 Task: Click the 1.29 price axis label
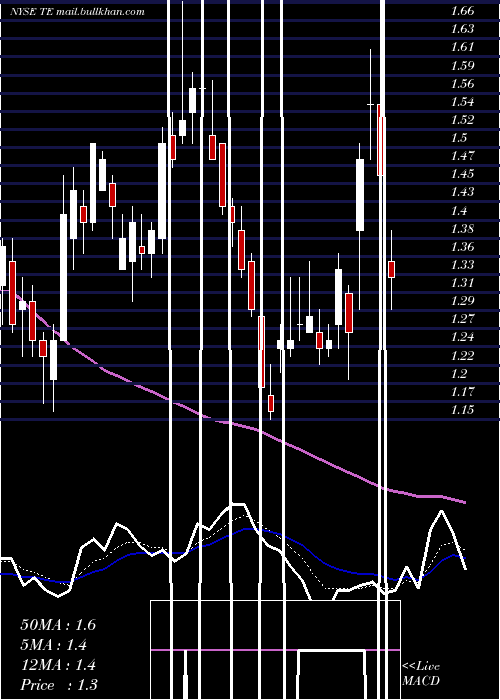[x=462, y=300]
